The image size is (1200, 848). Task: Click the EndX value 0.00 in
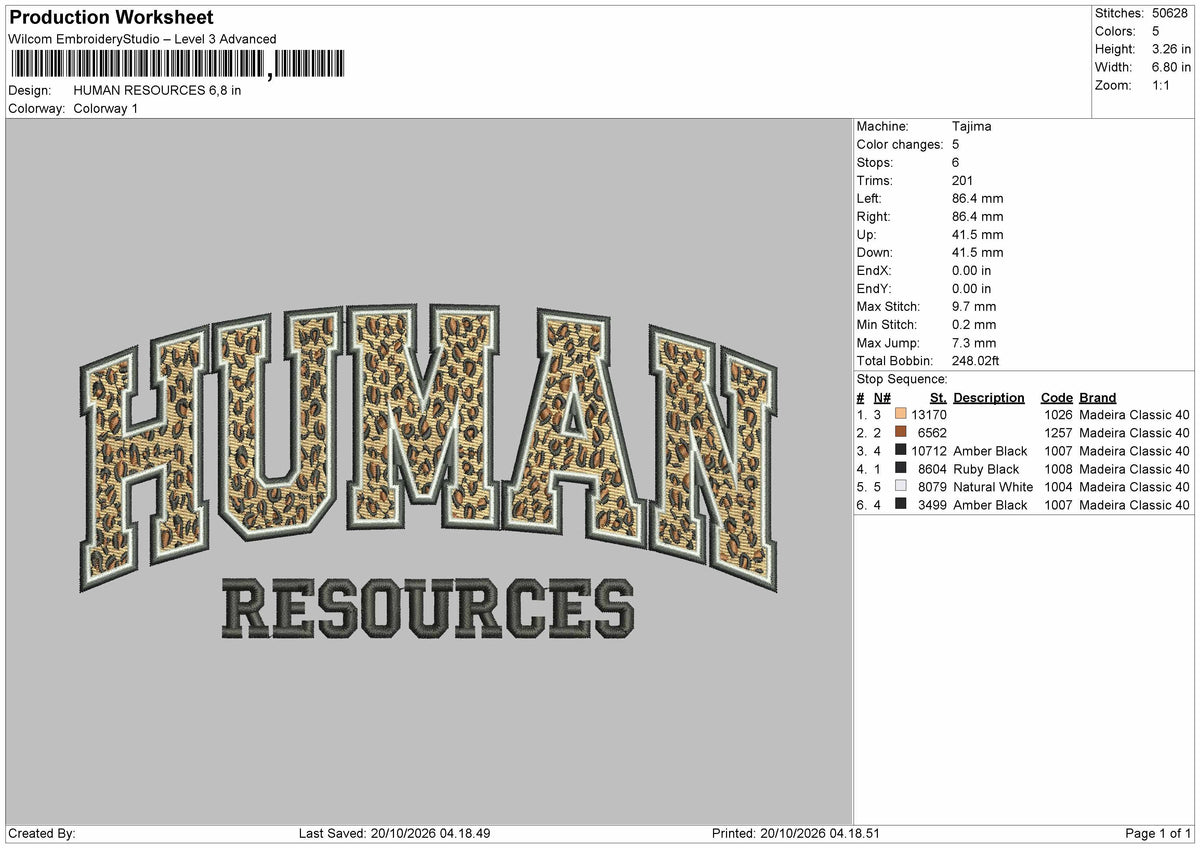point(972,270)
